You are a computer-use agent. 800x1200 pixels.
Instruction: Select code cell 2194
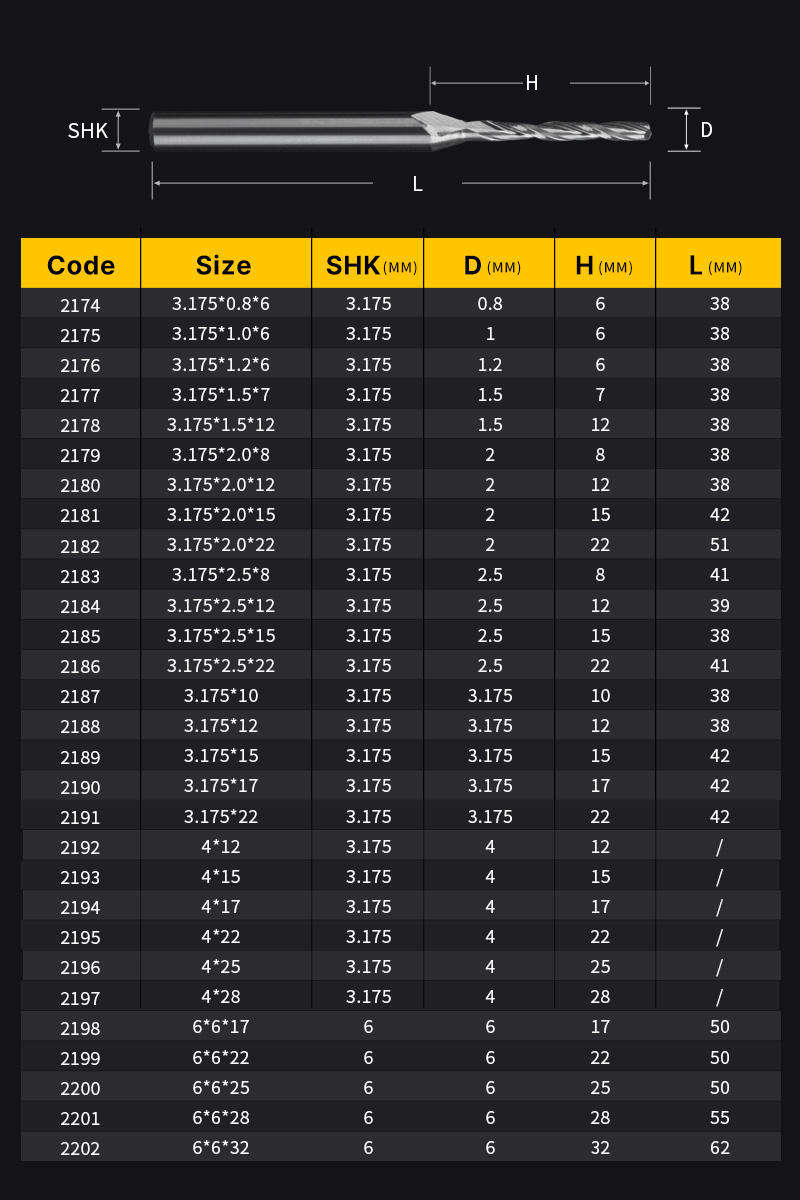tap(80, 907)
